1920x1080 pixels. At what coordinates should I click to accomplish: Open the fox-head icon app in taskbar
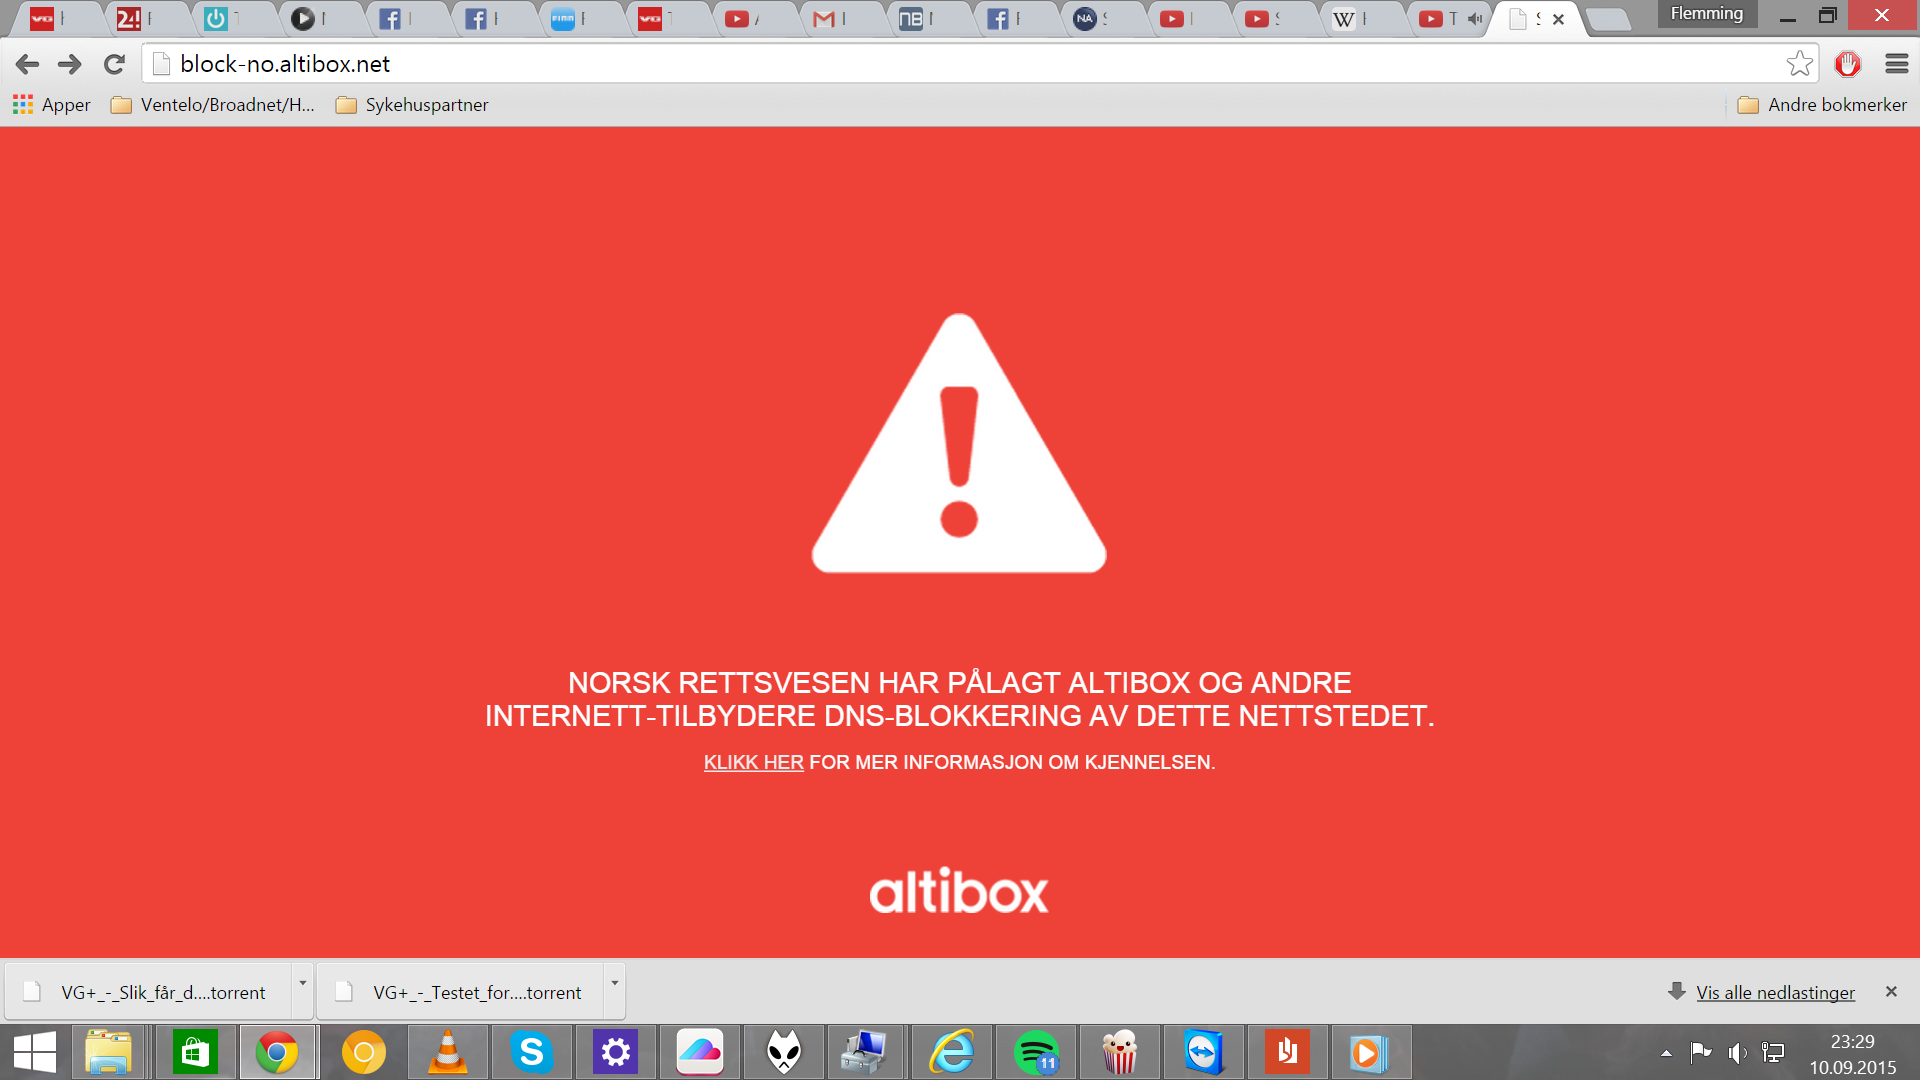[x=784, y=1053]
